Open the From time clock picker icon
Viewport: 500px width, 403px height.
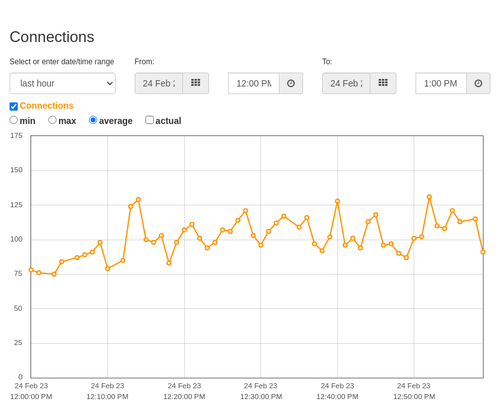click(291, 83)
